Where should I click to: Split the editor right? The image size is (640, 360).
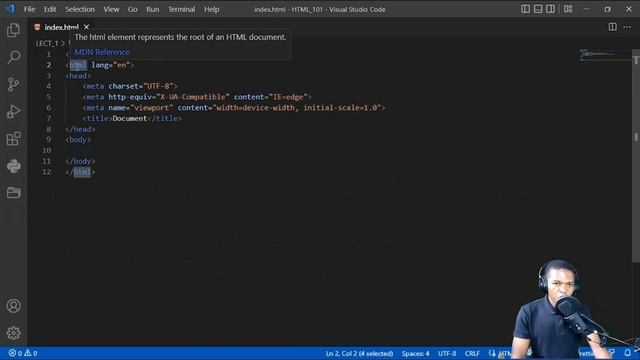click(x=613, y=27)
